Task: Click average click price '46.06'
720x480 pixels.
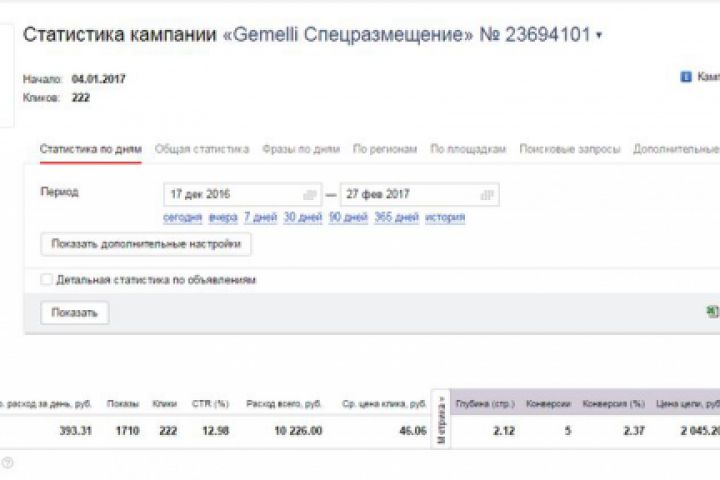Action: [x=413, y=431]
